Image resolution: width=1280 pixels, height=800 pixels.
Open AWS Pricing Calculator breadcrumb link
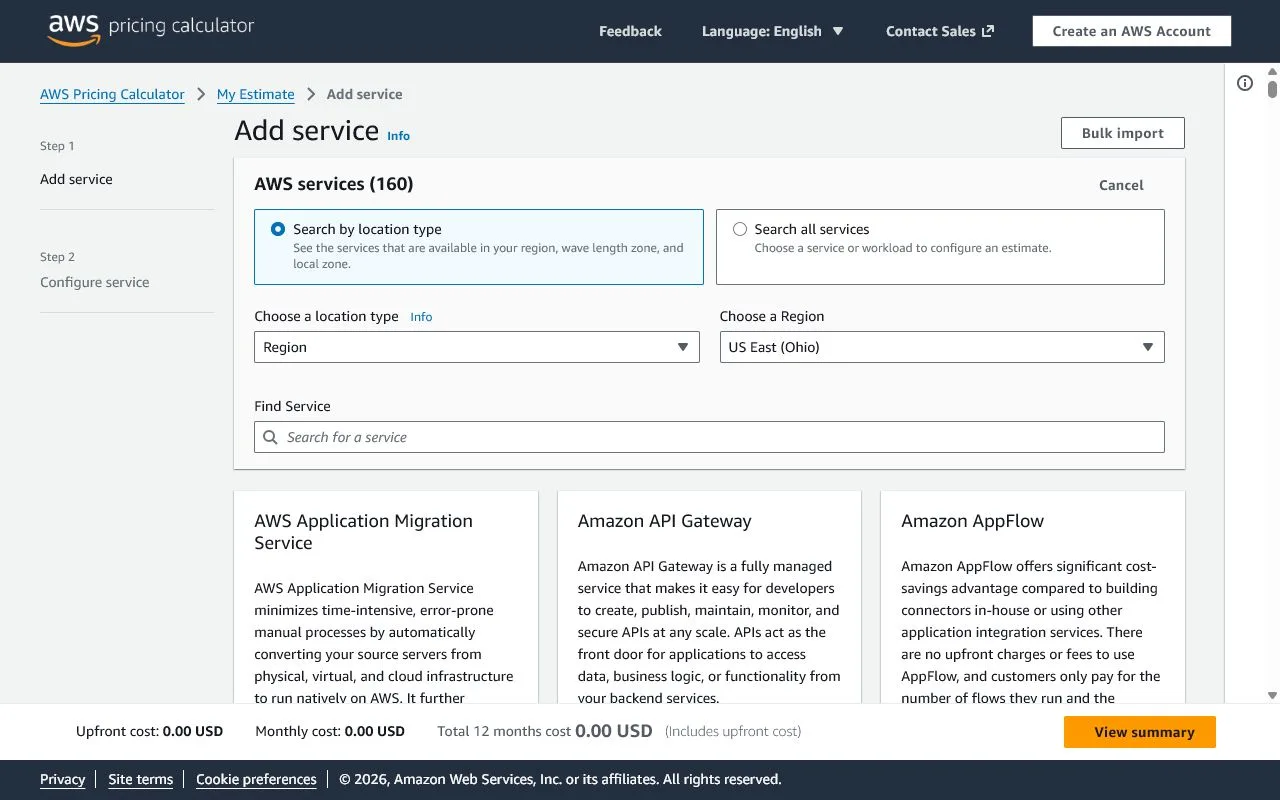(x=112, y=94)
